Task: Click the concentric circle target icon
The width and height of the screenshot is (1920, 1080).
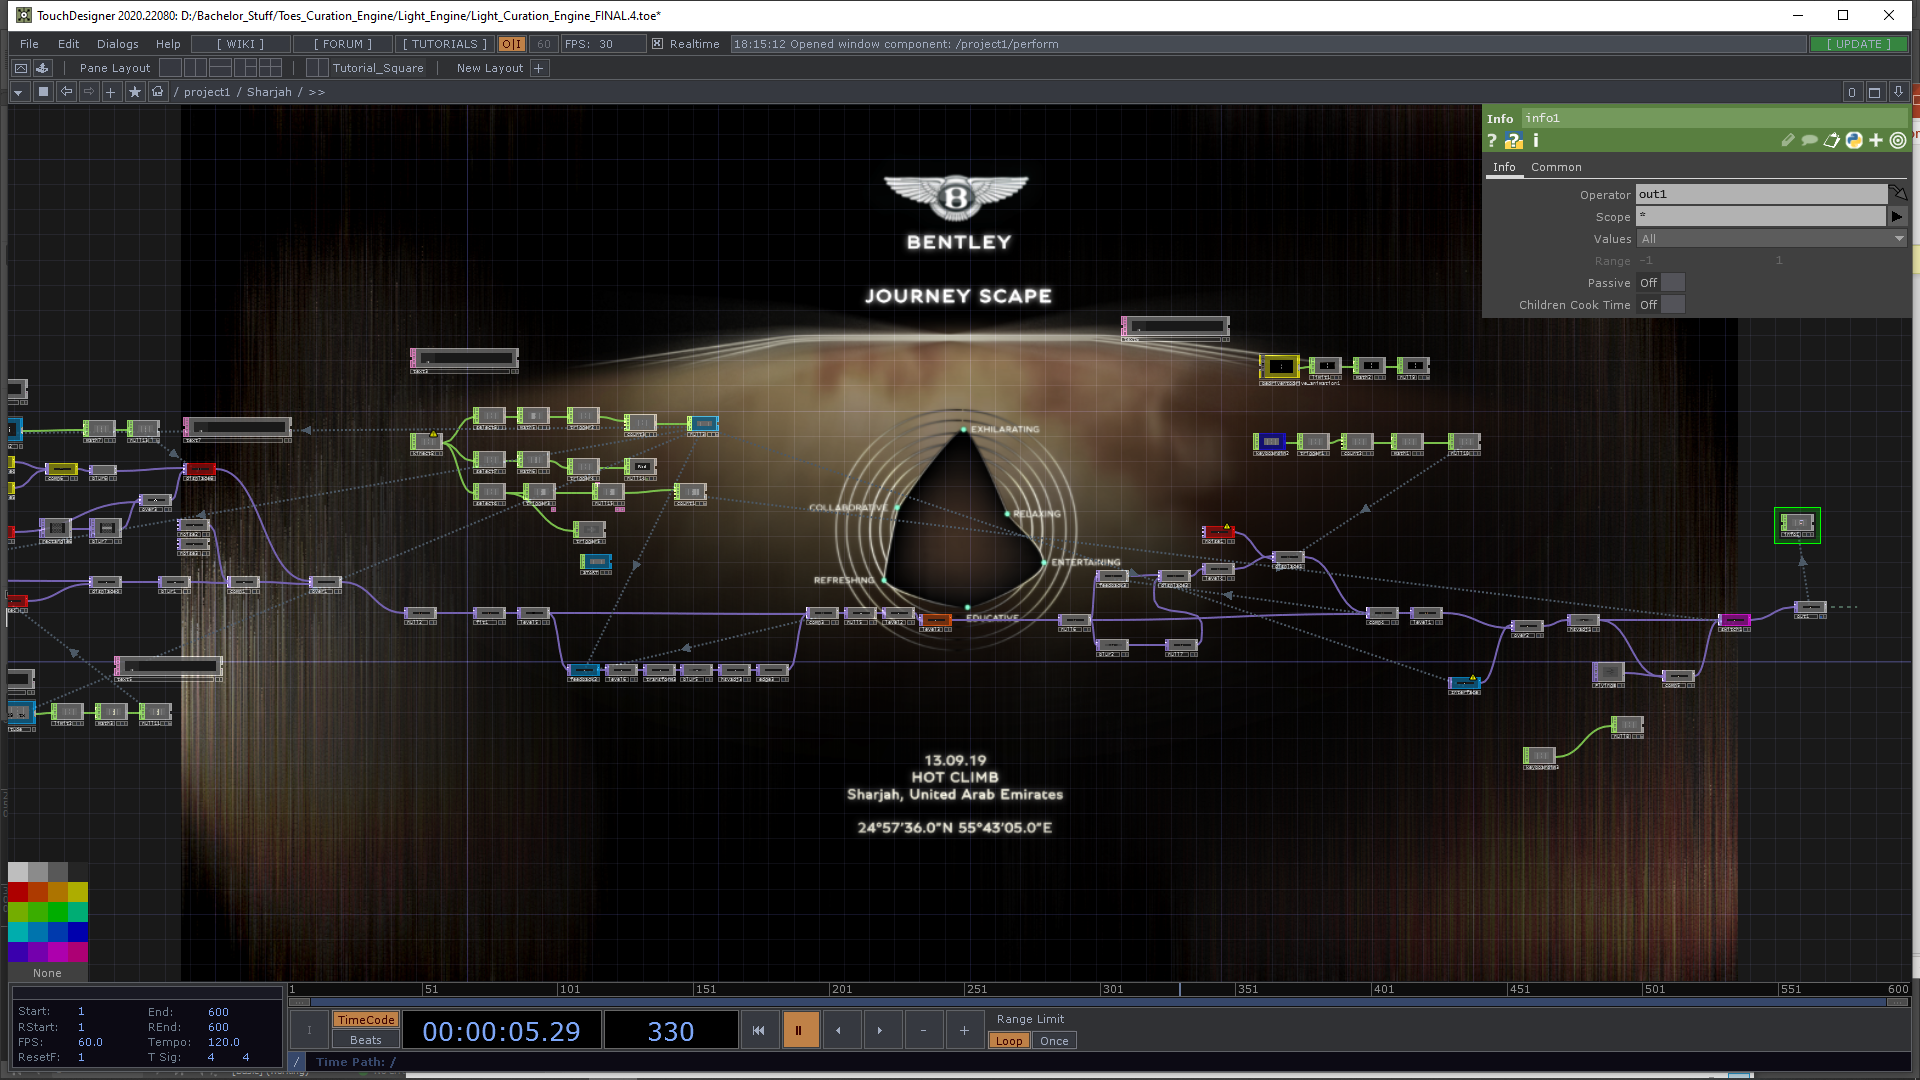Action: (1898, 141)
